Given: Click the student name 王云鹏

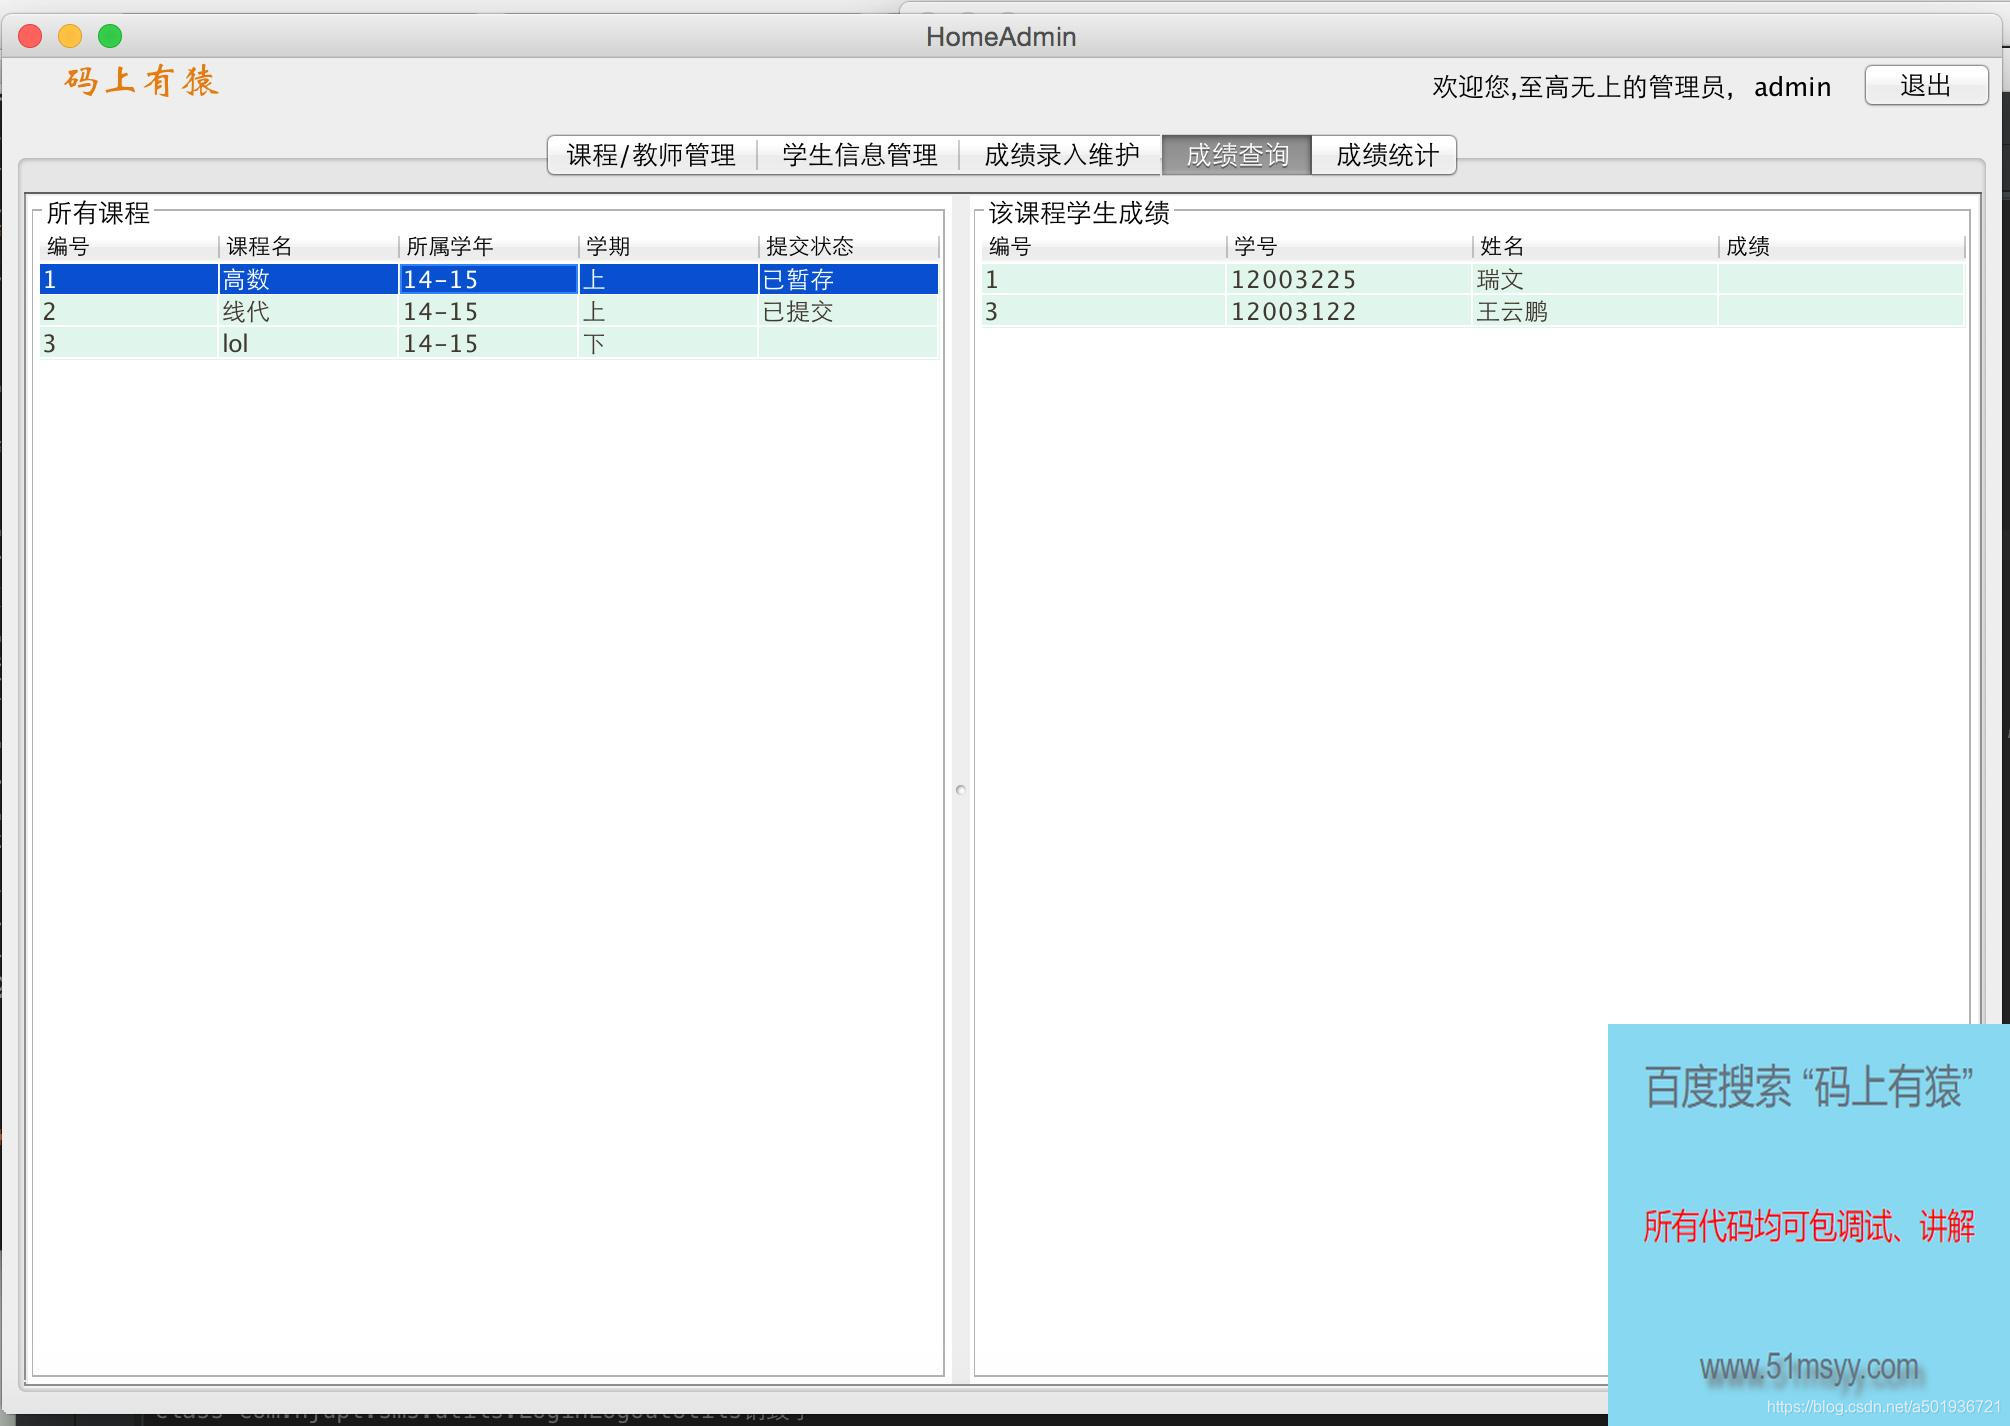Looking at the screenshot, I should (1596, 311).
